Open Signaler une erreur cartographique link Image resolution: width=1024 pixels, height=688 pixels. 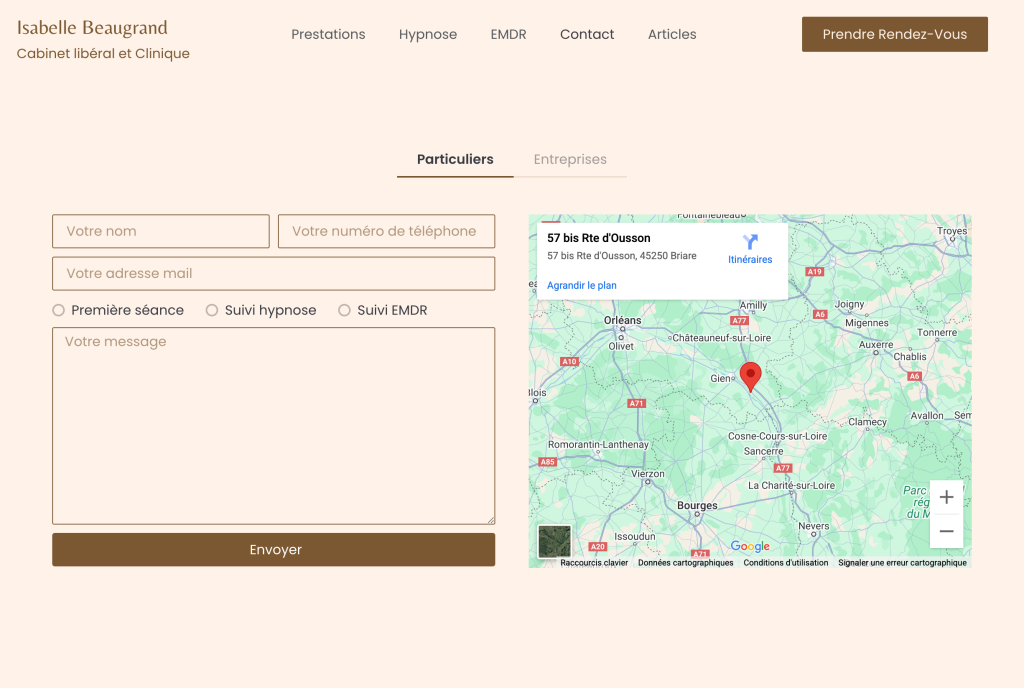tap(902, 563)
